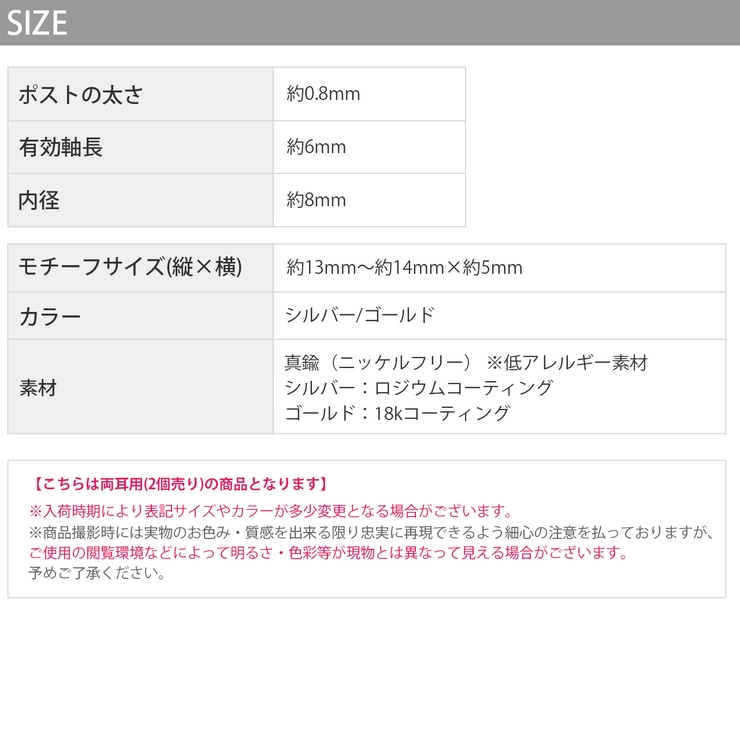Click the 商品撮影時には gray notice line
The image size is (740, 740).
(371, 532)
